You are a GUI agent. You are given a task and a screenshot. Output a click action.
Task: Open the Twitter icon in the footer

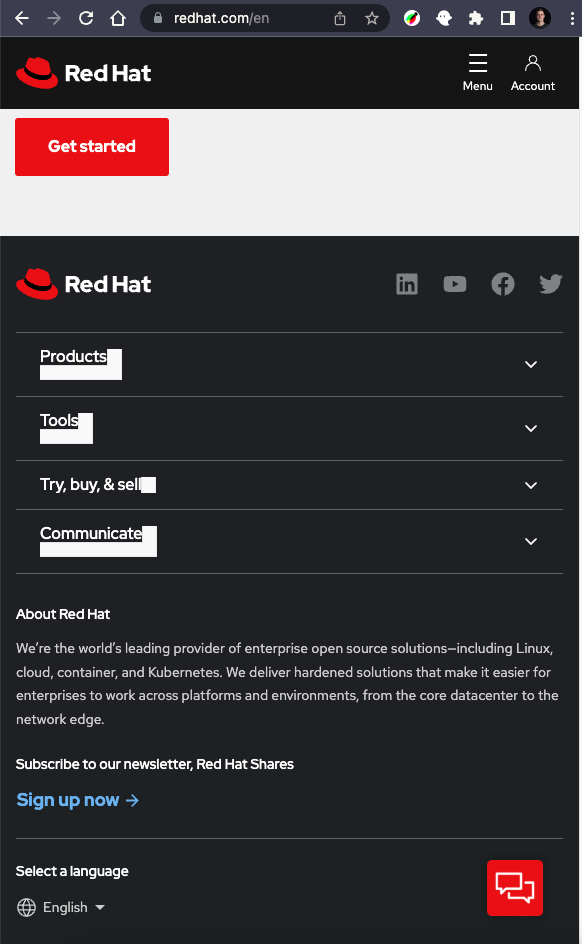551,284
